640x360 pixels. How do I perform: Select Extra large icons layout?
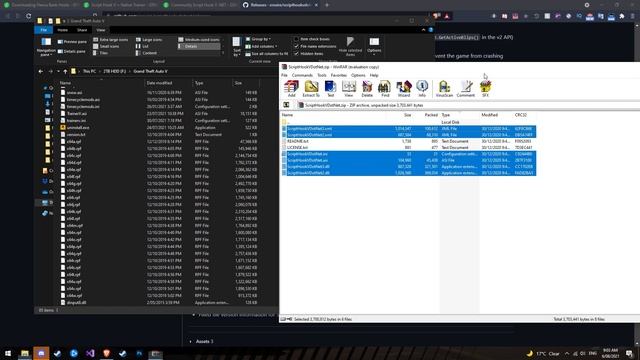click(110, 40)
